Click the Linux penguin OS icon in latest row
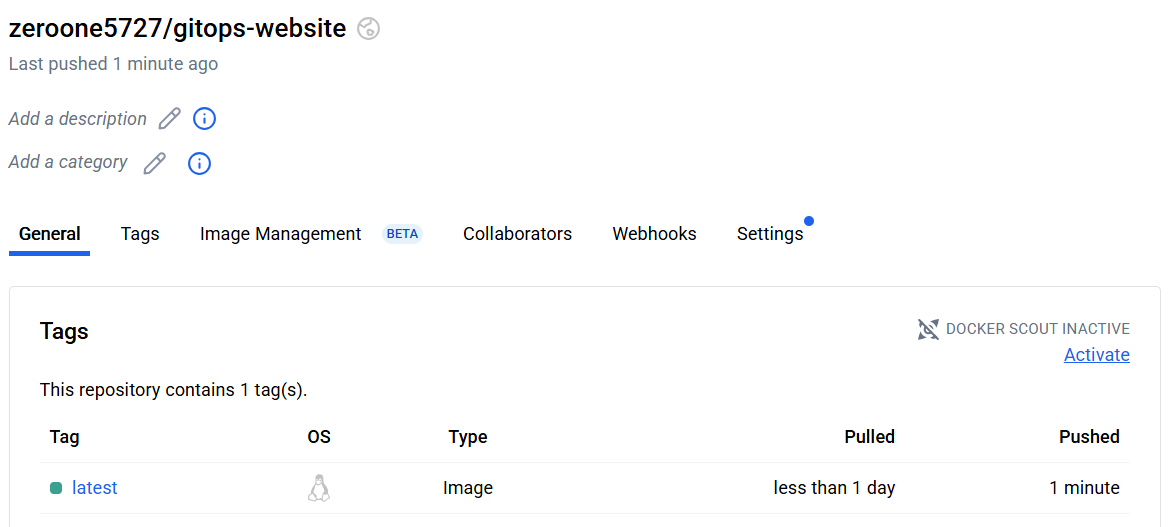This screenshot has width=1172, height=527. click(319, 488)
